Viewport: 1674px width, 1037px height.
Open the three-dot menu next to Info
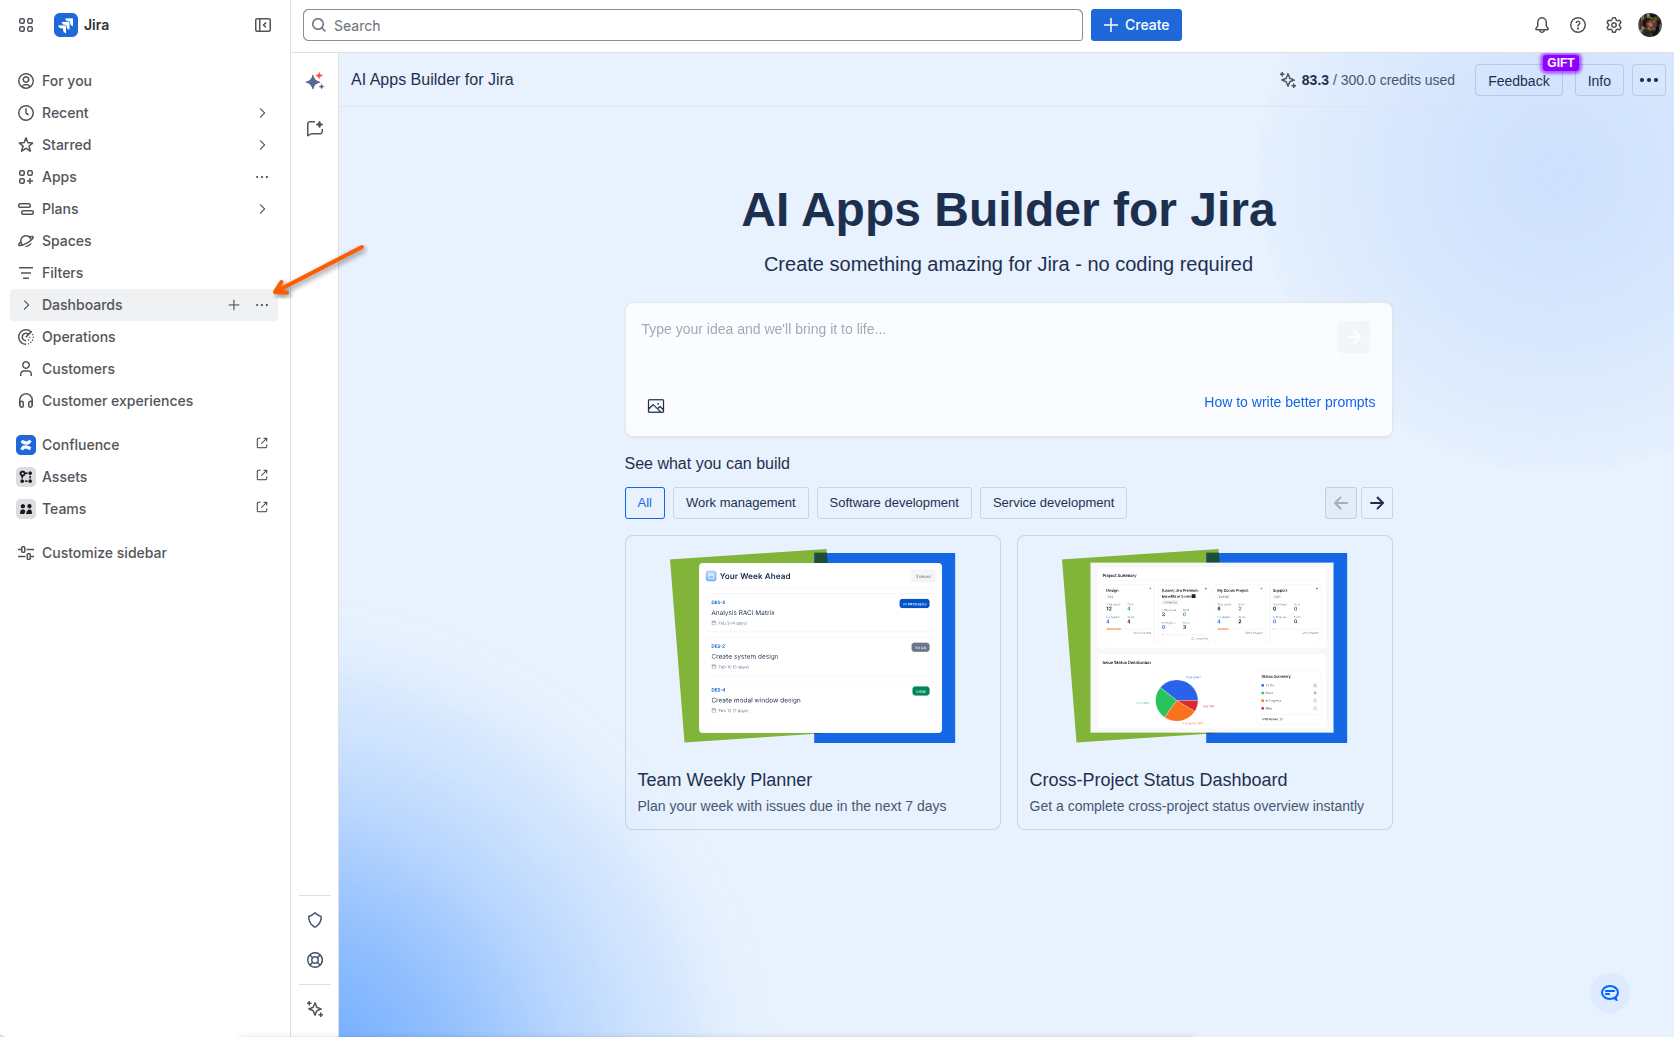click(x=1649, y=80)
